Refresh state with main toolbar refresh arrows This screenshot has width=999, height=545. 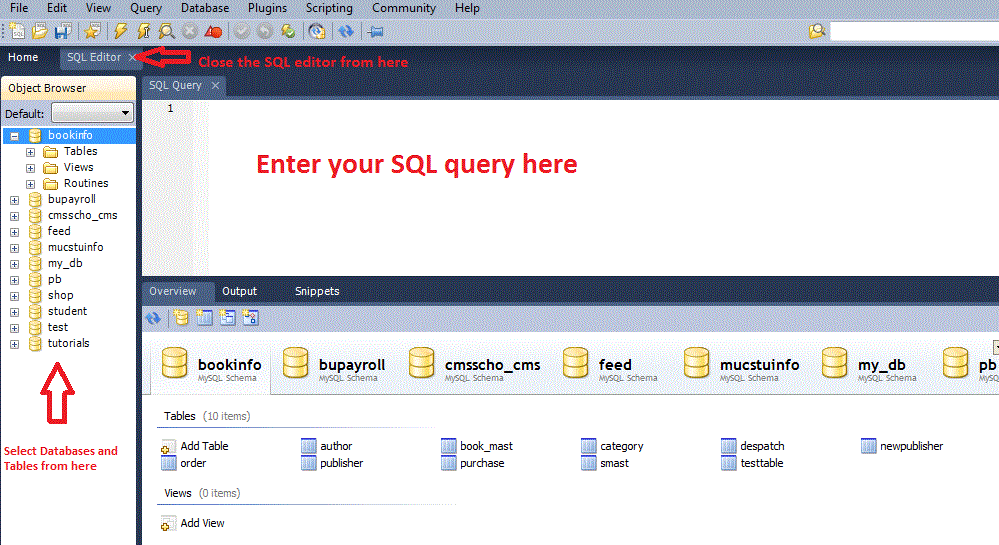tap(346, 31)
